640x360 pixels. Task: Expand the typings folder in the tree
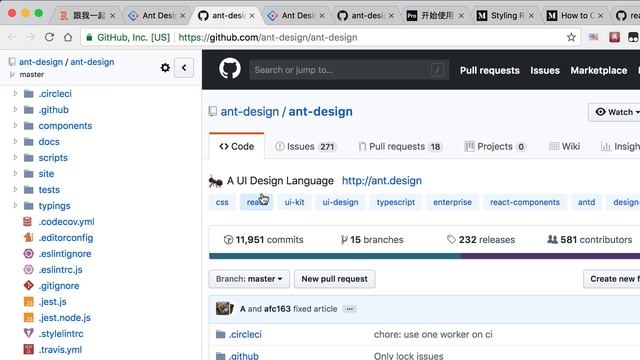tap(16, 205)
